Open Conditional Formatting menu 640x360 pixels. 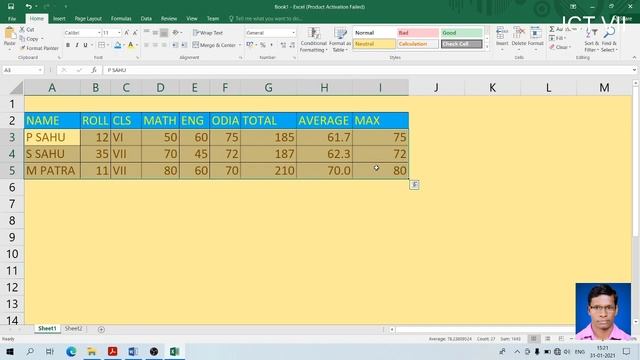pyautogui.click(x=313, y=40)
